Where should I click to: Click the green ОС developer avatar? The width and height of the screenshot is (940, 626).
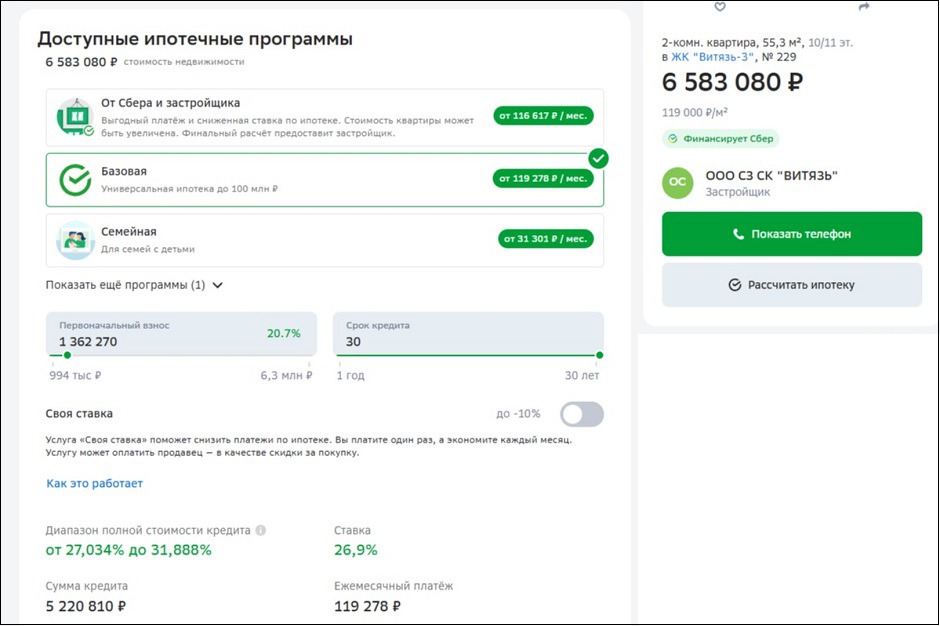point(678,182)
